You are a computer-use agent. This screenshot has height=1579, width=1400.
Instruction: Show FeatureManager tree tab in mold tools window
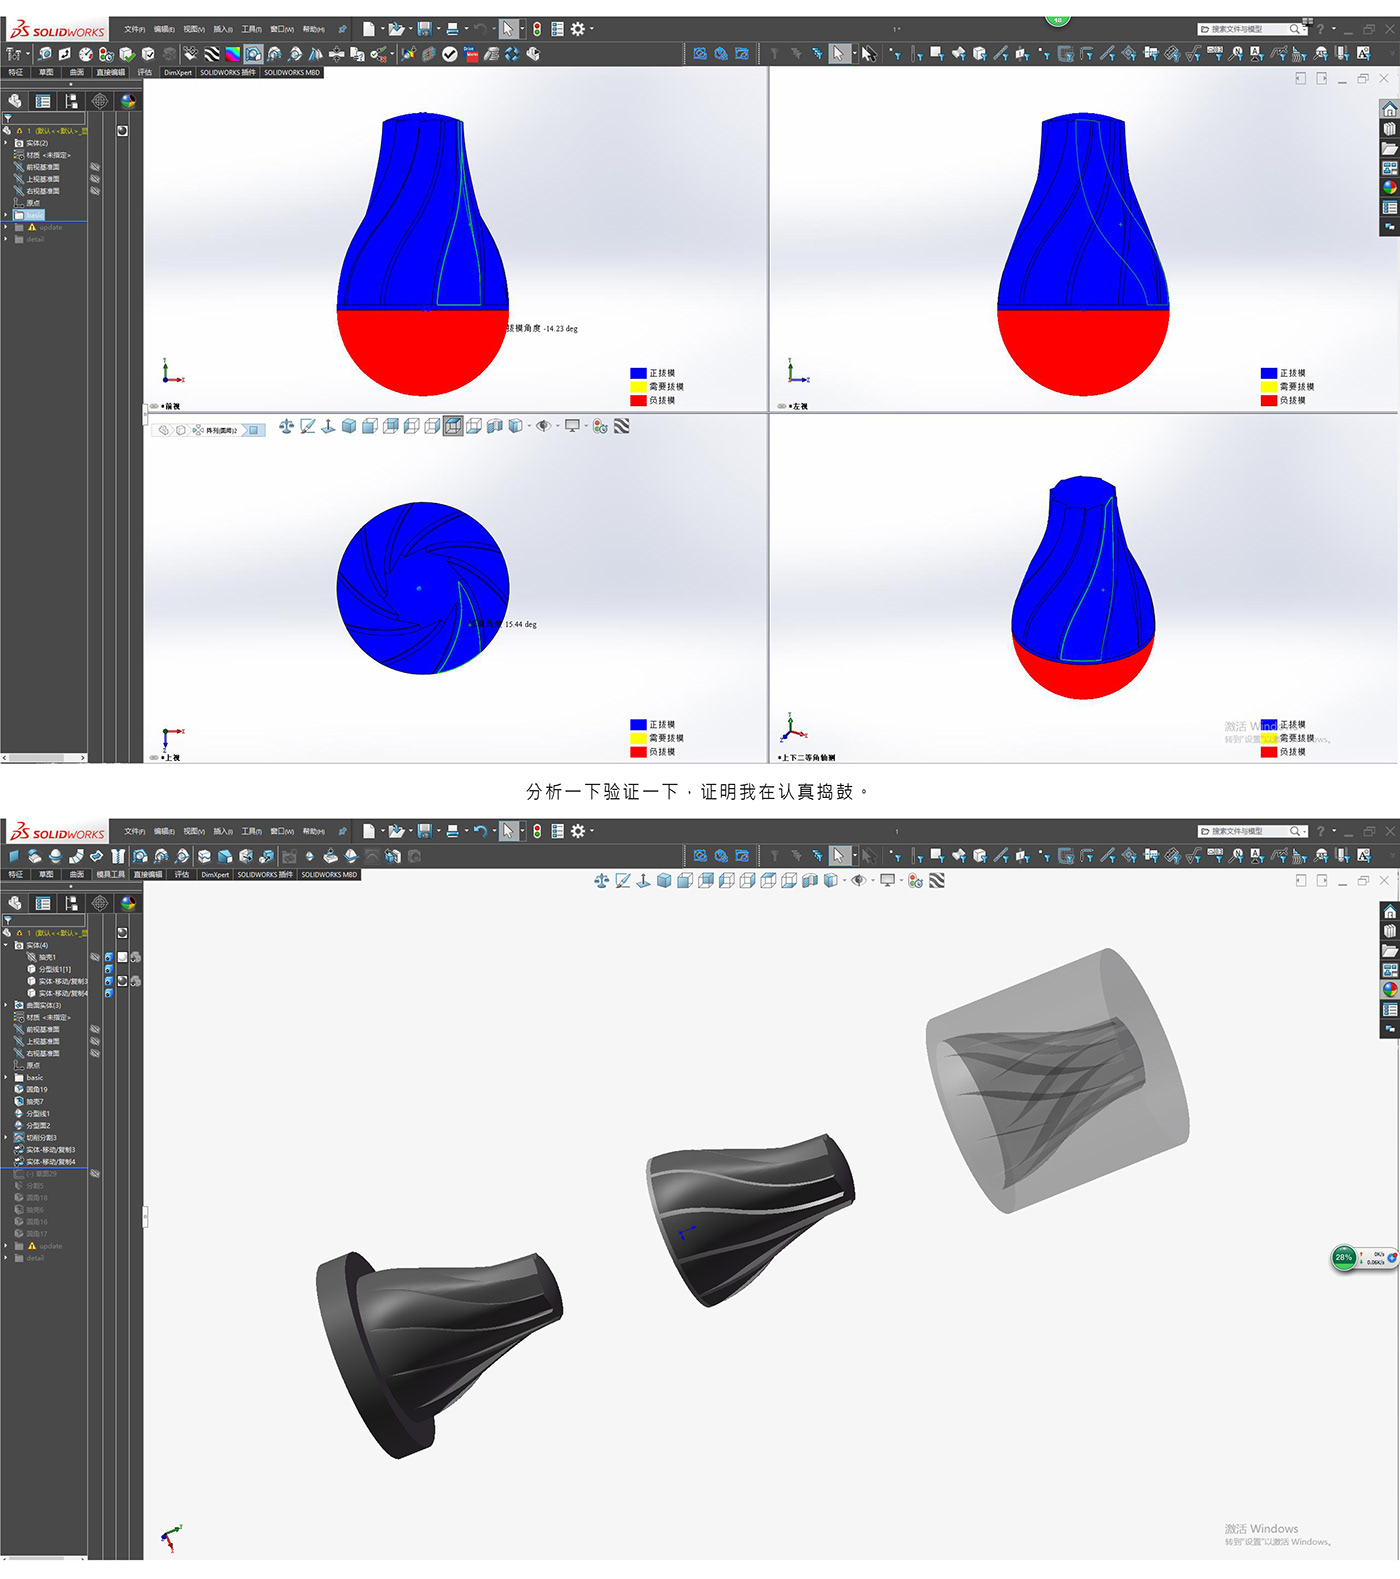point(15,903)
